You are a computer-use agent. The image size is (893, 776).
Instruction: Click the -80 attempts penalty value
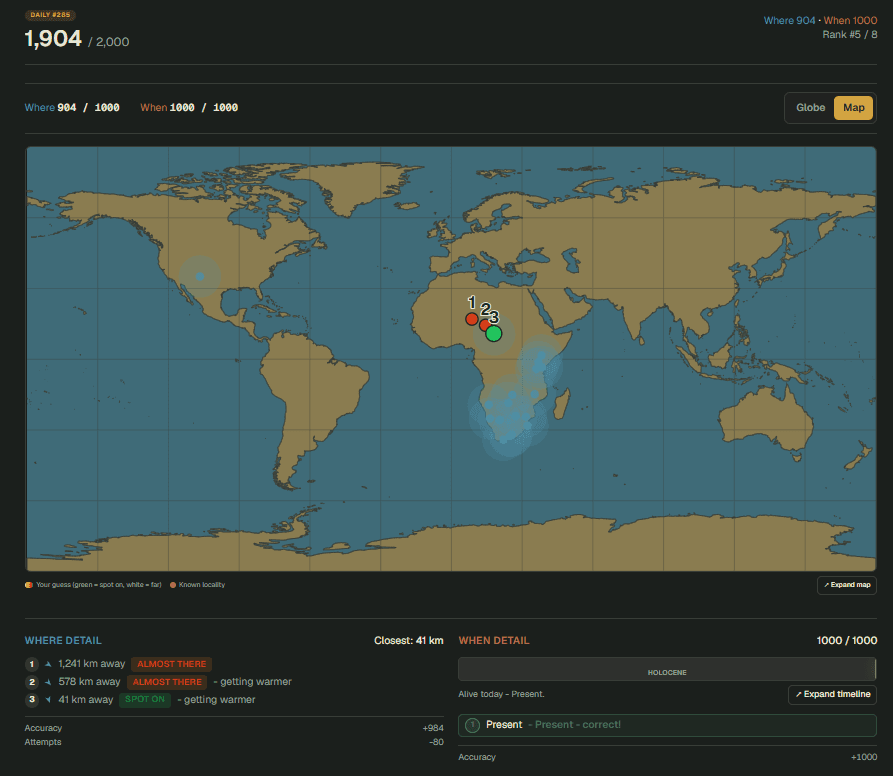tap(436, 742)
